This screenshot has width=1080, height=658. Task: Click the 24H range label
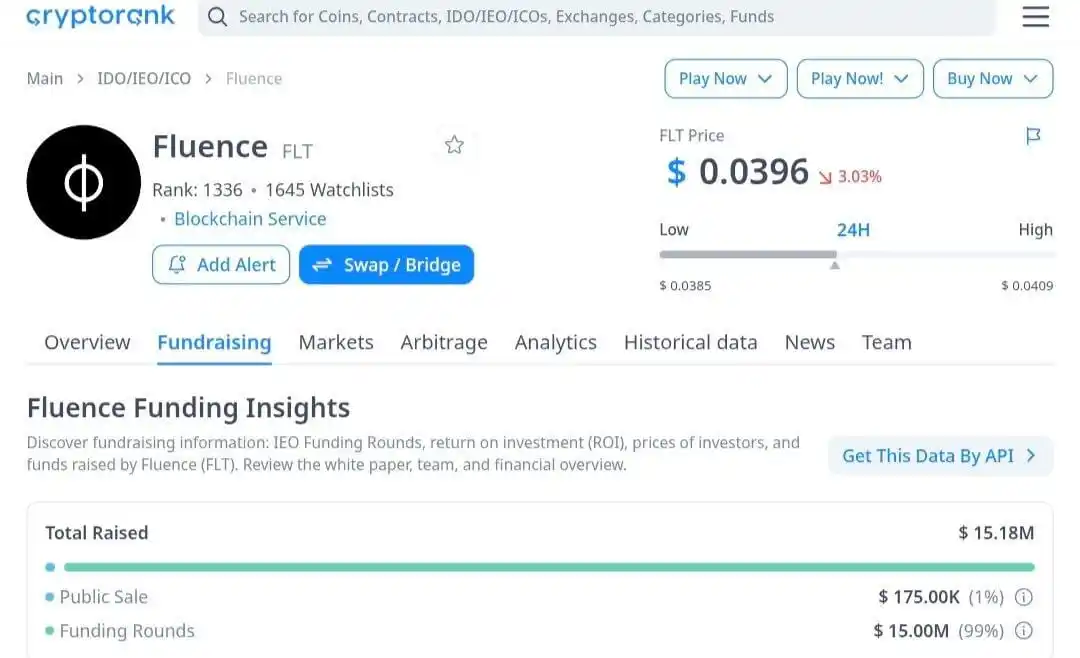853,229
